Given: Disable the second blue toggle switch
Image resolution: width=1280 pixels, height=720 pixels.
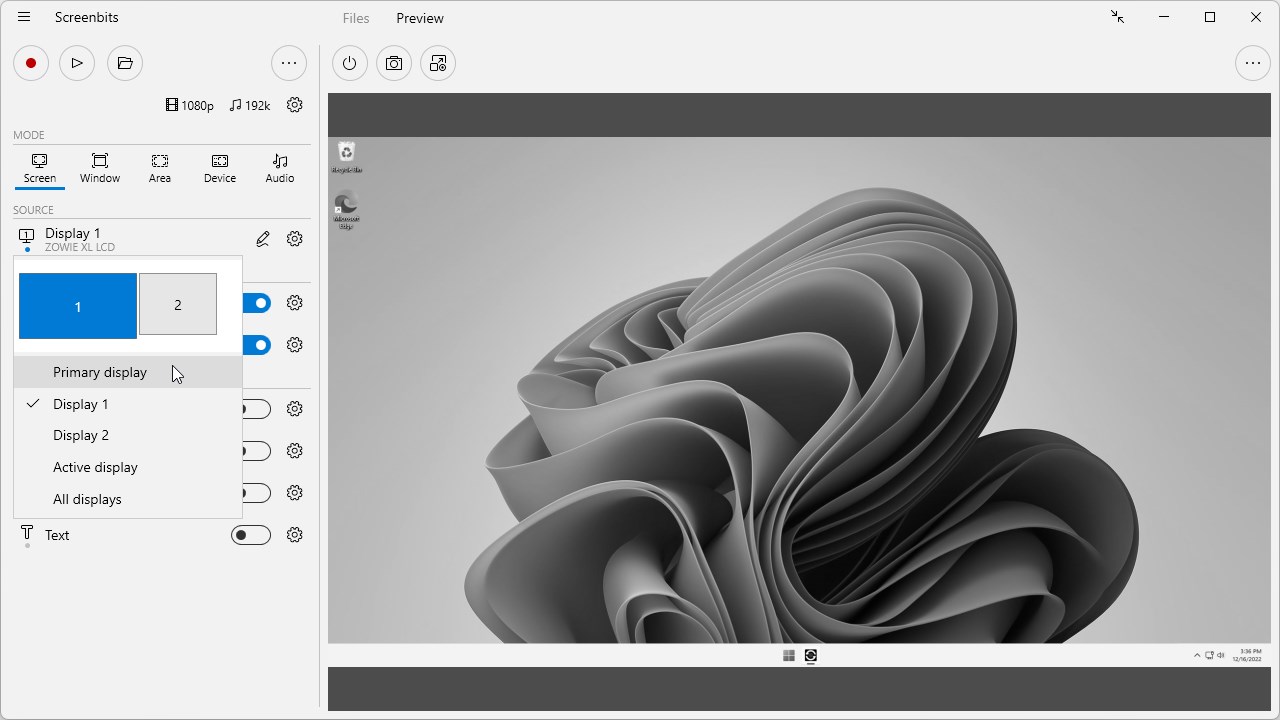Looking at the screenshot, I should click(x=258, y=344).
